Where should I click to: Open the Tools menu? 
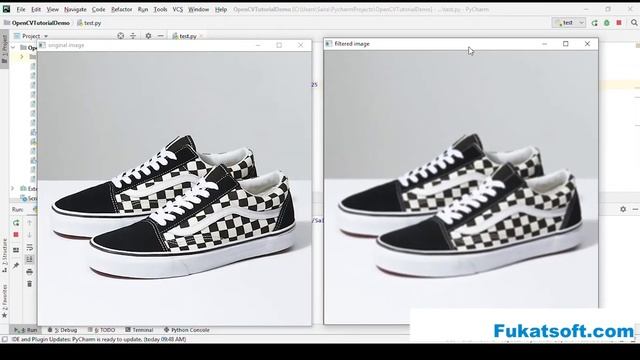pyautogui.click(x=160, y=9)
